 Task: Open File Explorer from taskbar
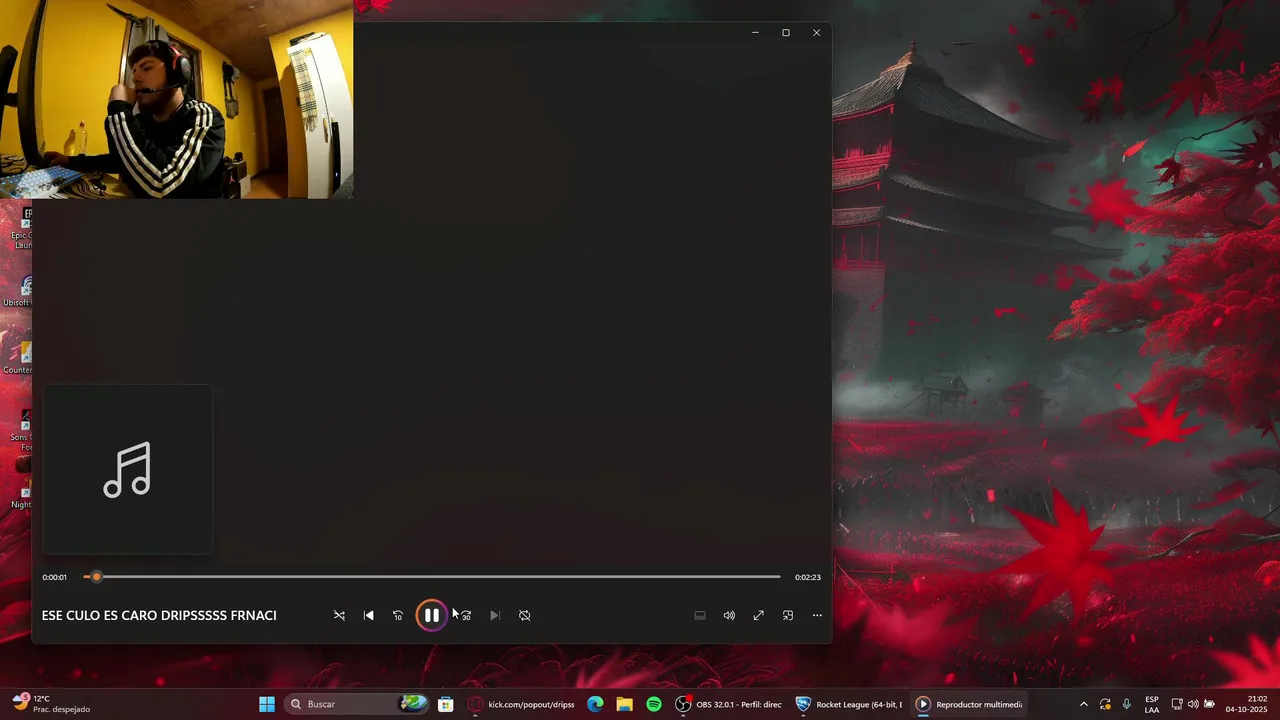[625, 704]
